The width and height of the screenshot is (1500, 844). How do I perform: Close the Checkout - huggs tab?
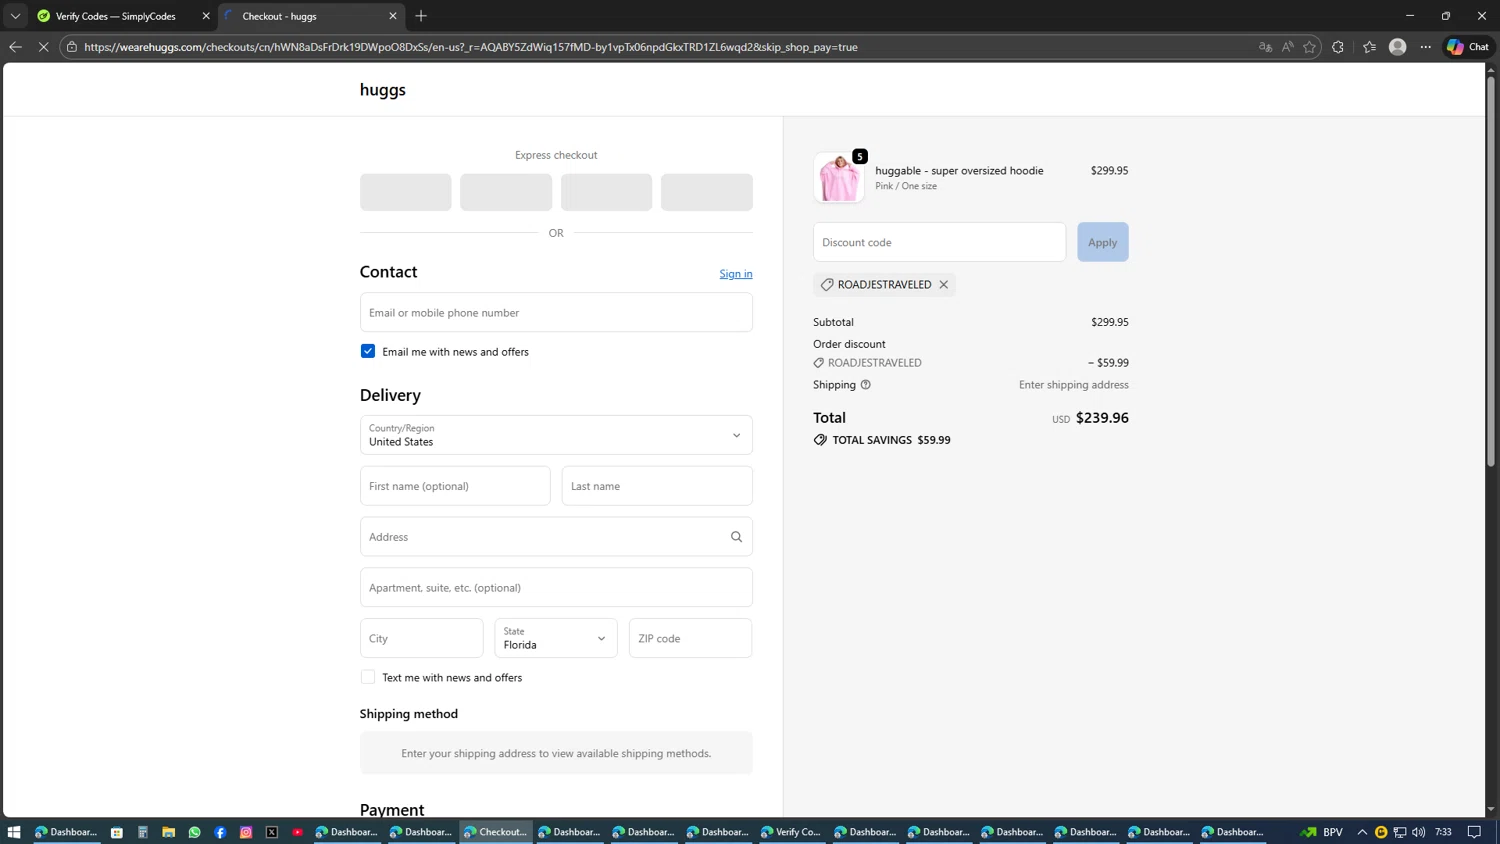(393, 16)
